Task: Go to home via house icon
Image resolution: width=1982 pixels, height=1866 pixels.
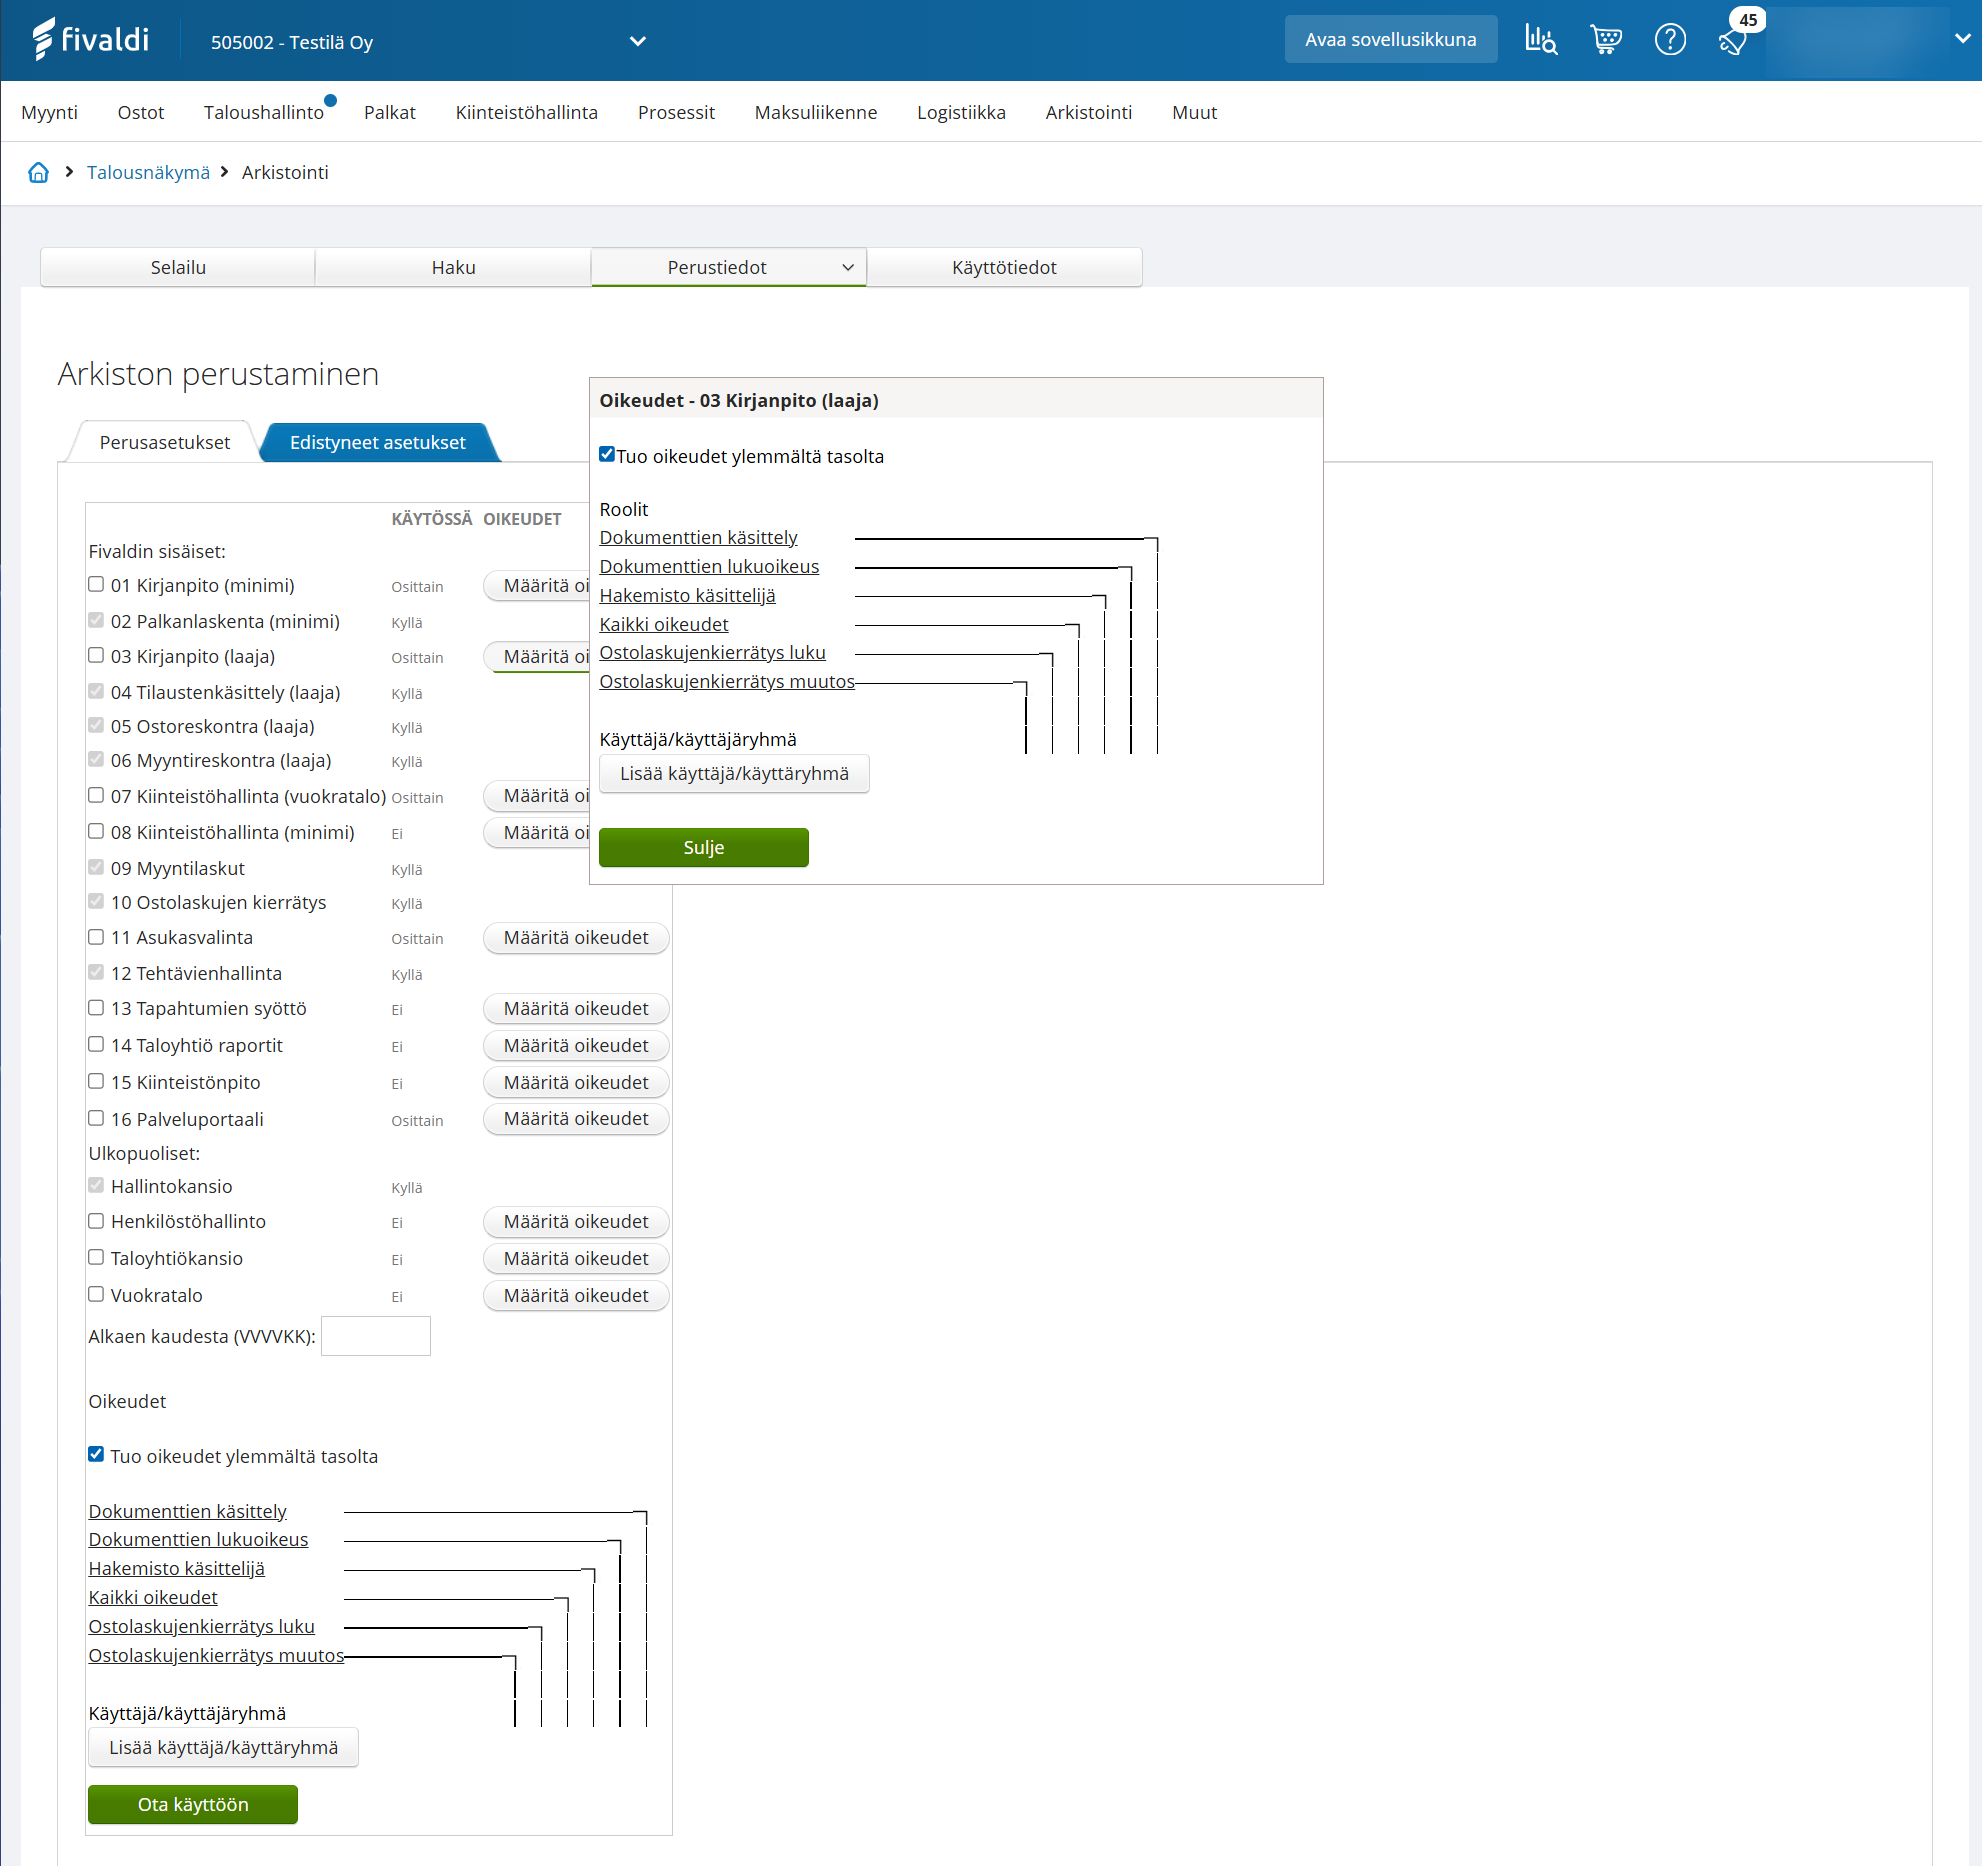Action: 38,172
